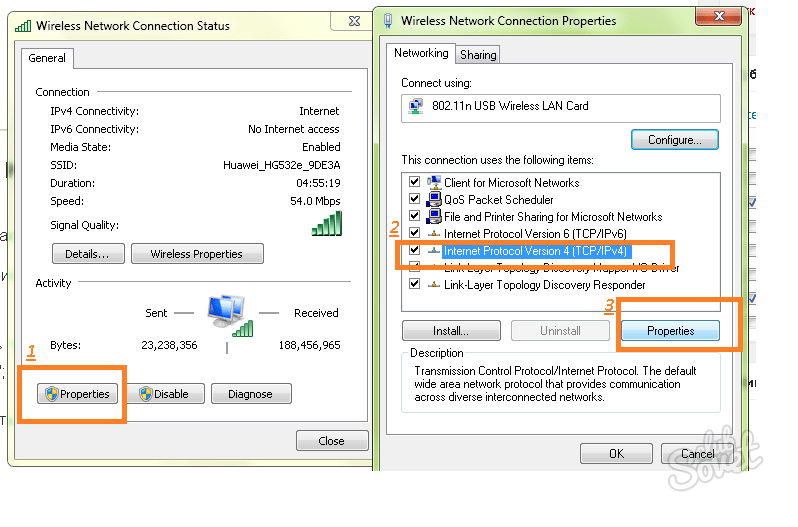The height and width of the screenshot is (527, 798).
Task: Click signal bars icon in Status title bar
Action: 23,25
